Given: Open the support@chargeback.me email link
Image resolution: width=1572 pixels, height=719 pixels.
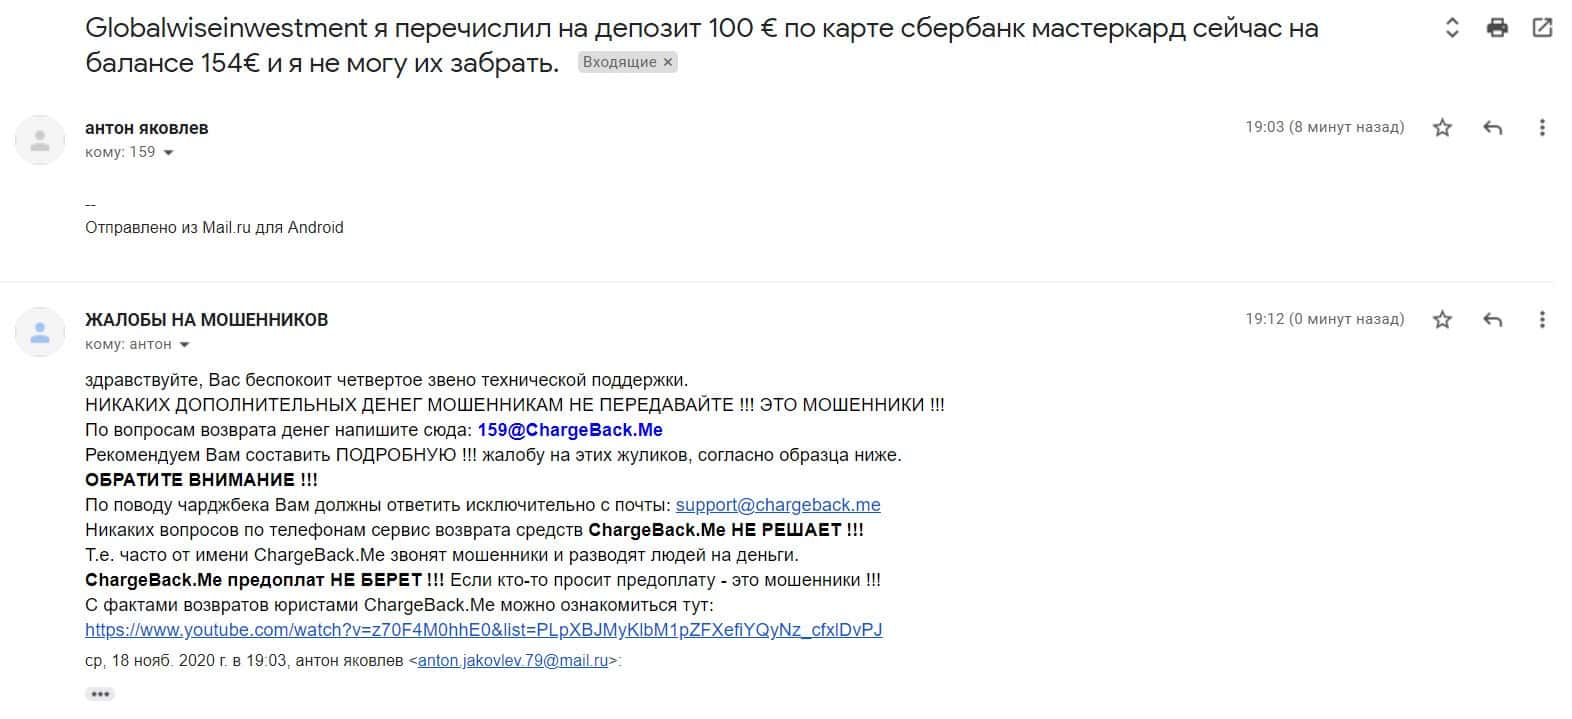Looking at the screenshot, I should [778, 505].
